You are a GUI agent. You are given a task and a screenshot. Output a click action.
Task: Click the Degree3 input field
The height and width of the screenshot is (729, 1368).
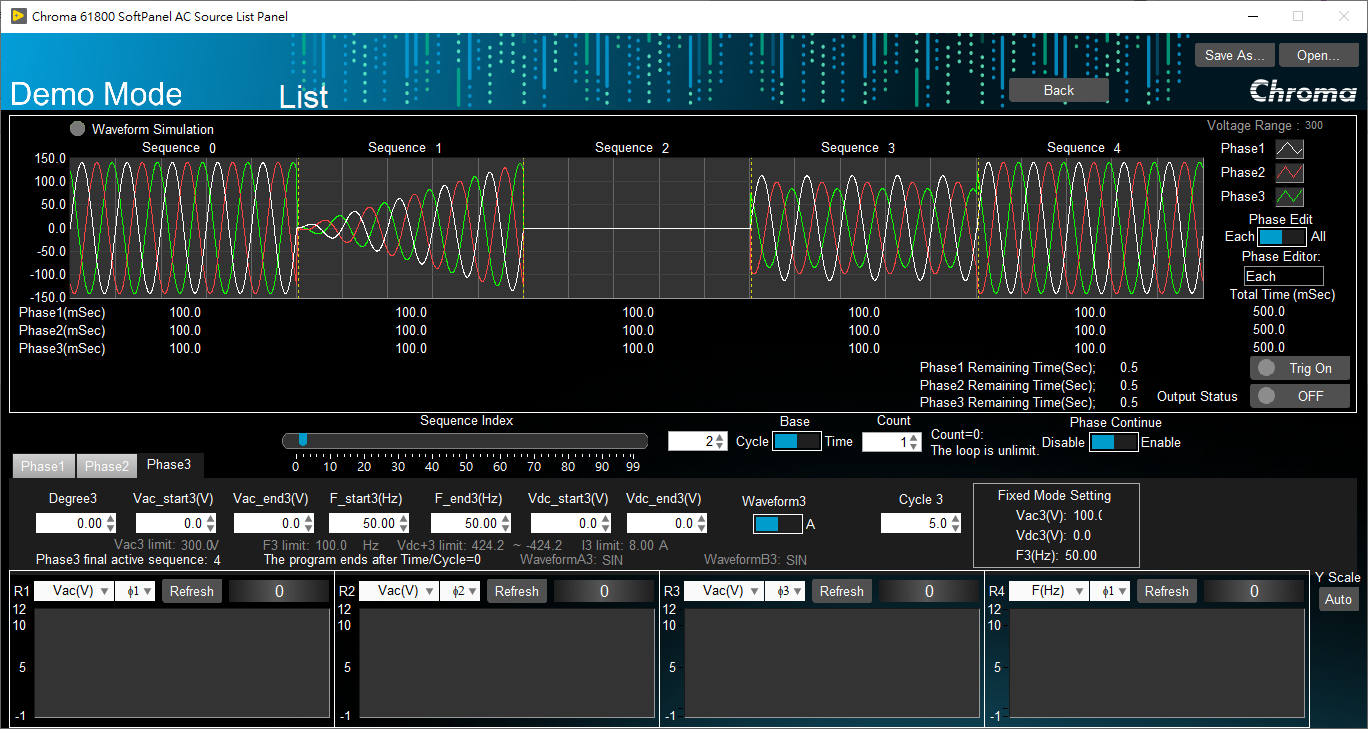69,523
